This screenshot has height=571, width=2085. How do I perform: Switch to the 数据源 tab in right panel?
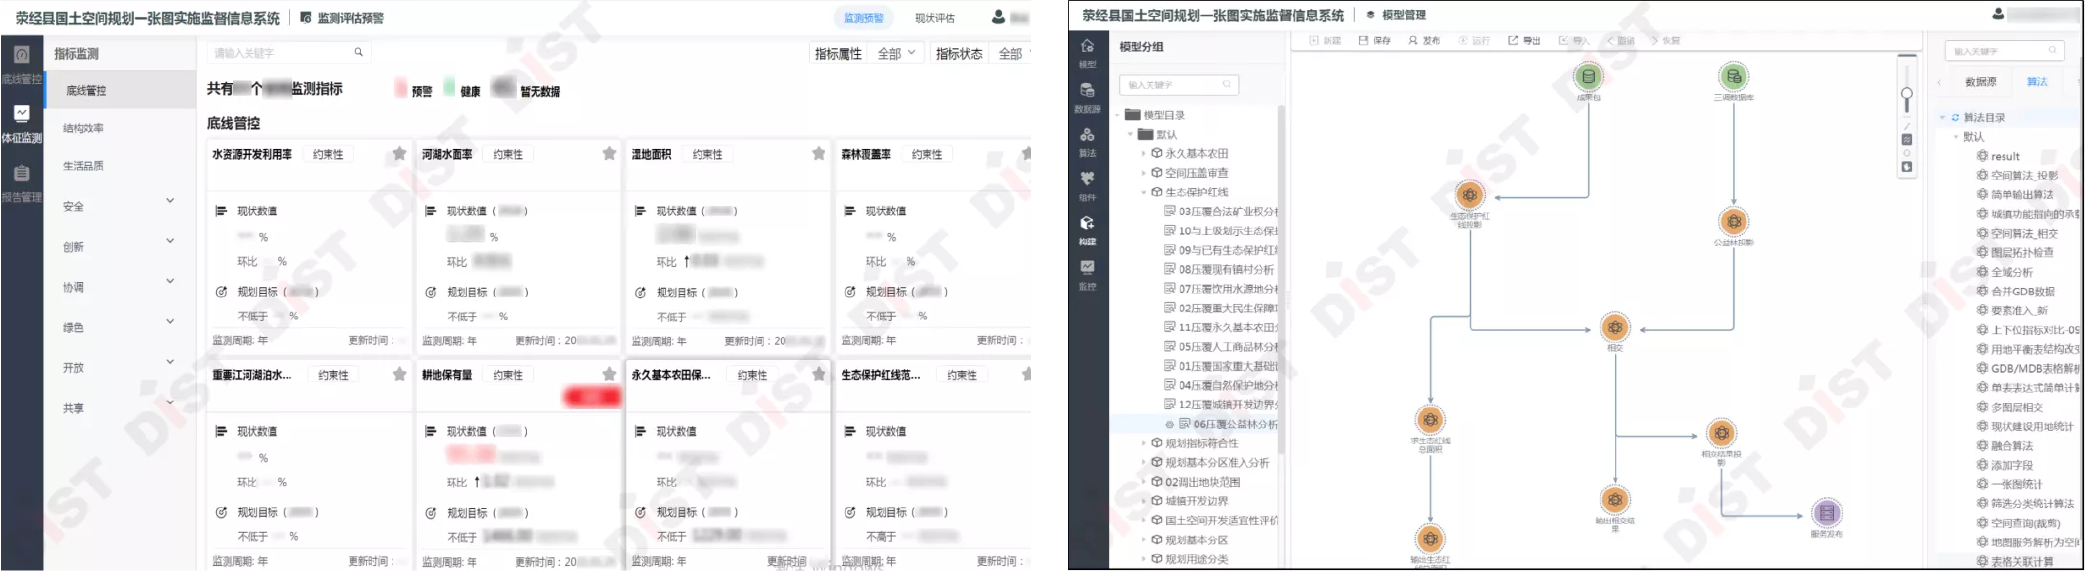[x=1980, y=82]
